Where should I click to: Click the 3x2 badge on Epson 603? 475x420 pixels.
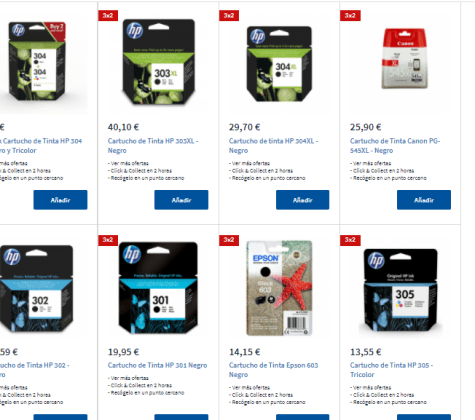click(229, 240)
